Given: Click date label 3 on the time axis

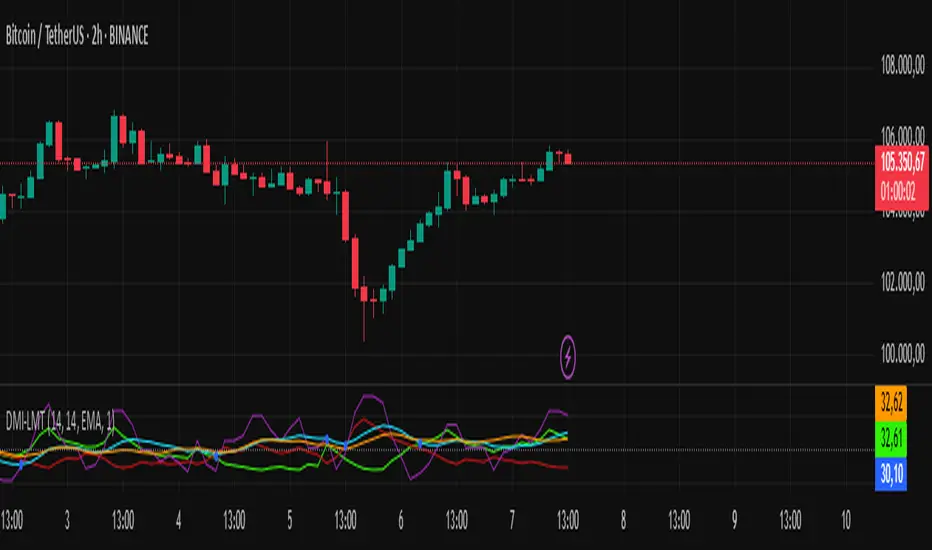Looking at the screenshot, I should (x=67, y=520).
